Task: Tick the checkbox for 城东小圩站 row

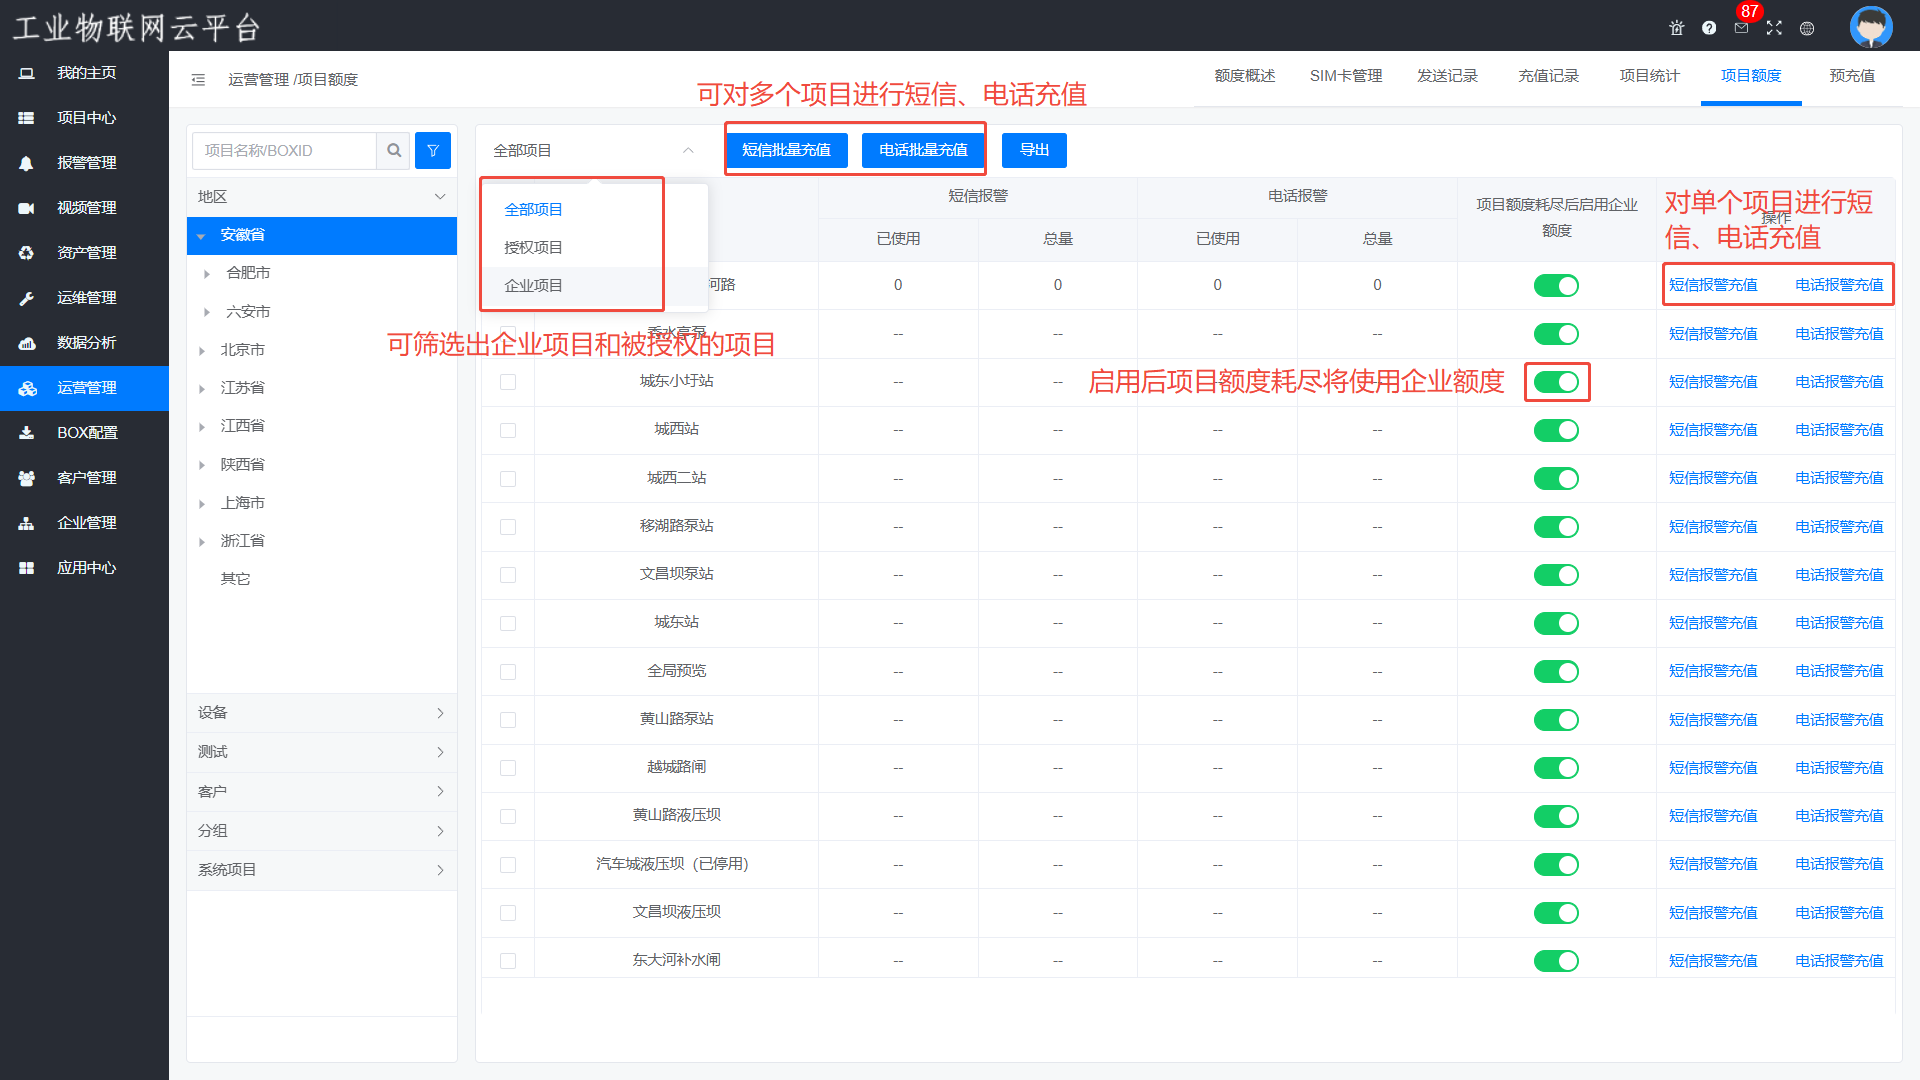Action: point(508,382)
